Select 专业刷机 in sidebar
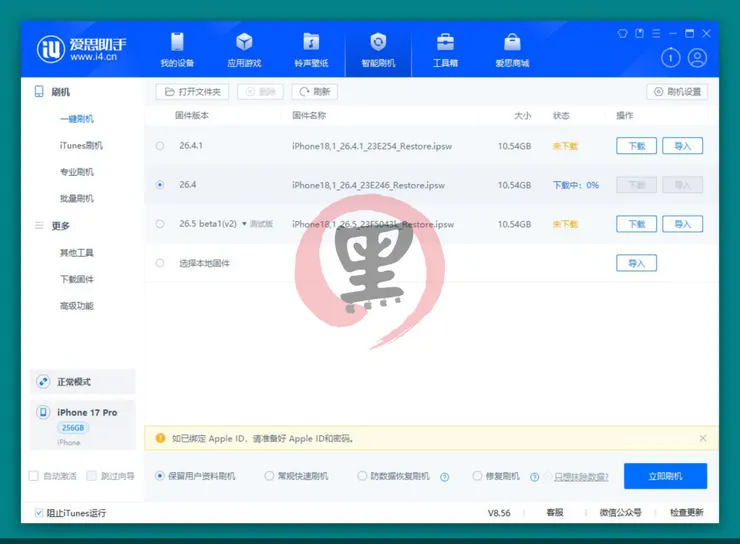 coord(76,172)
